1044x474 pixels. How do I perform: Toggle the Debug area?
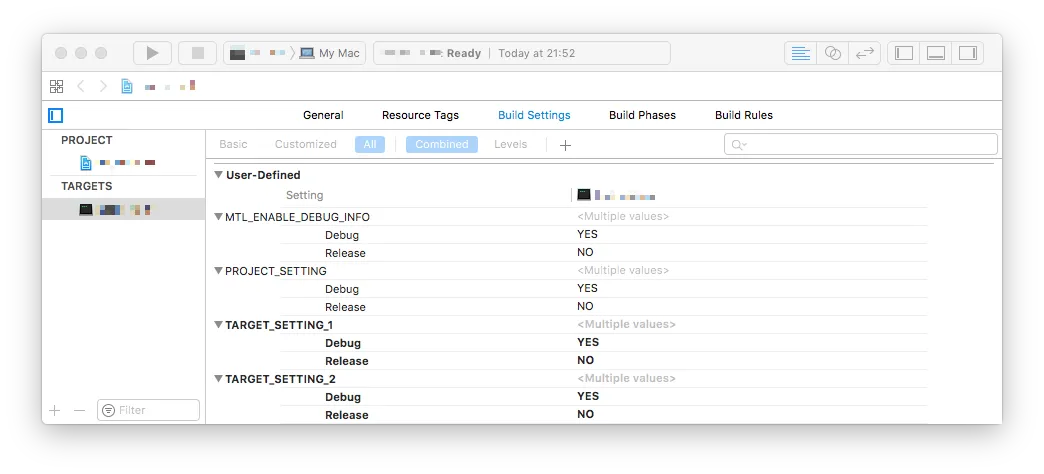(936, 53)
